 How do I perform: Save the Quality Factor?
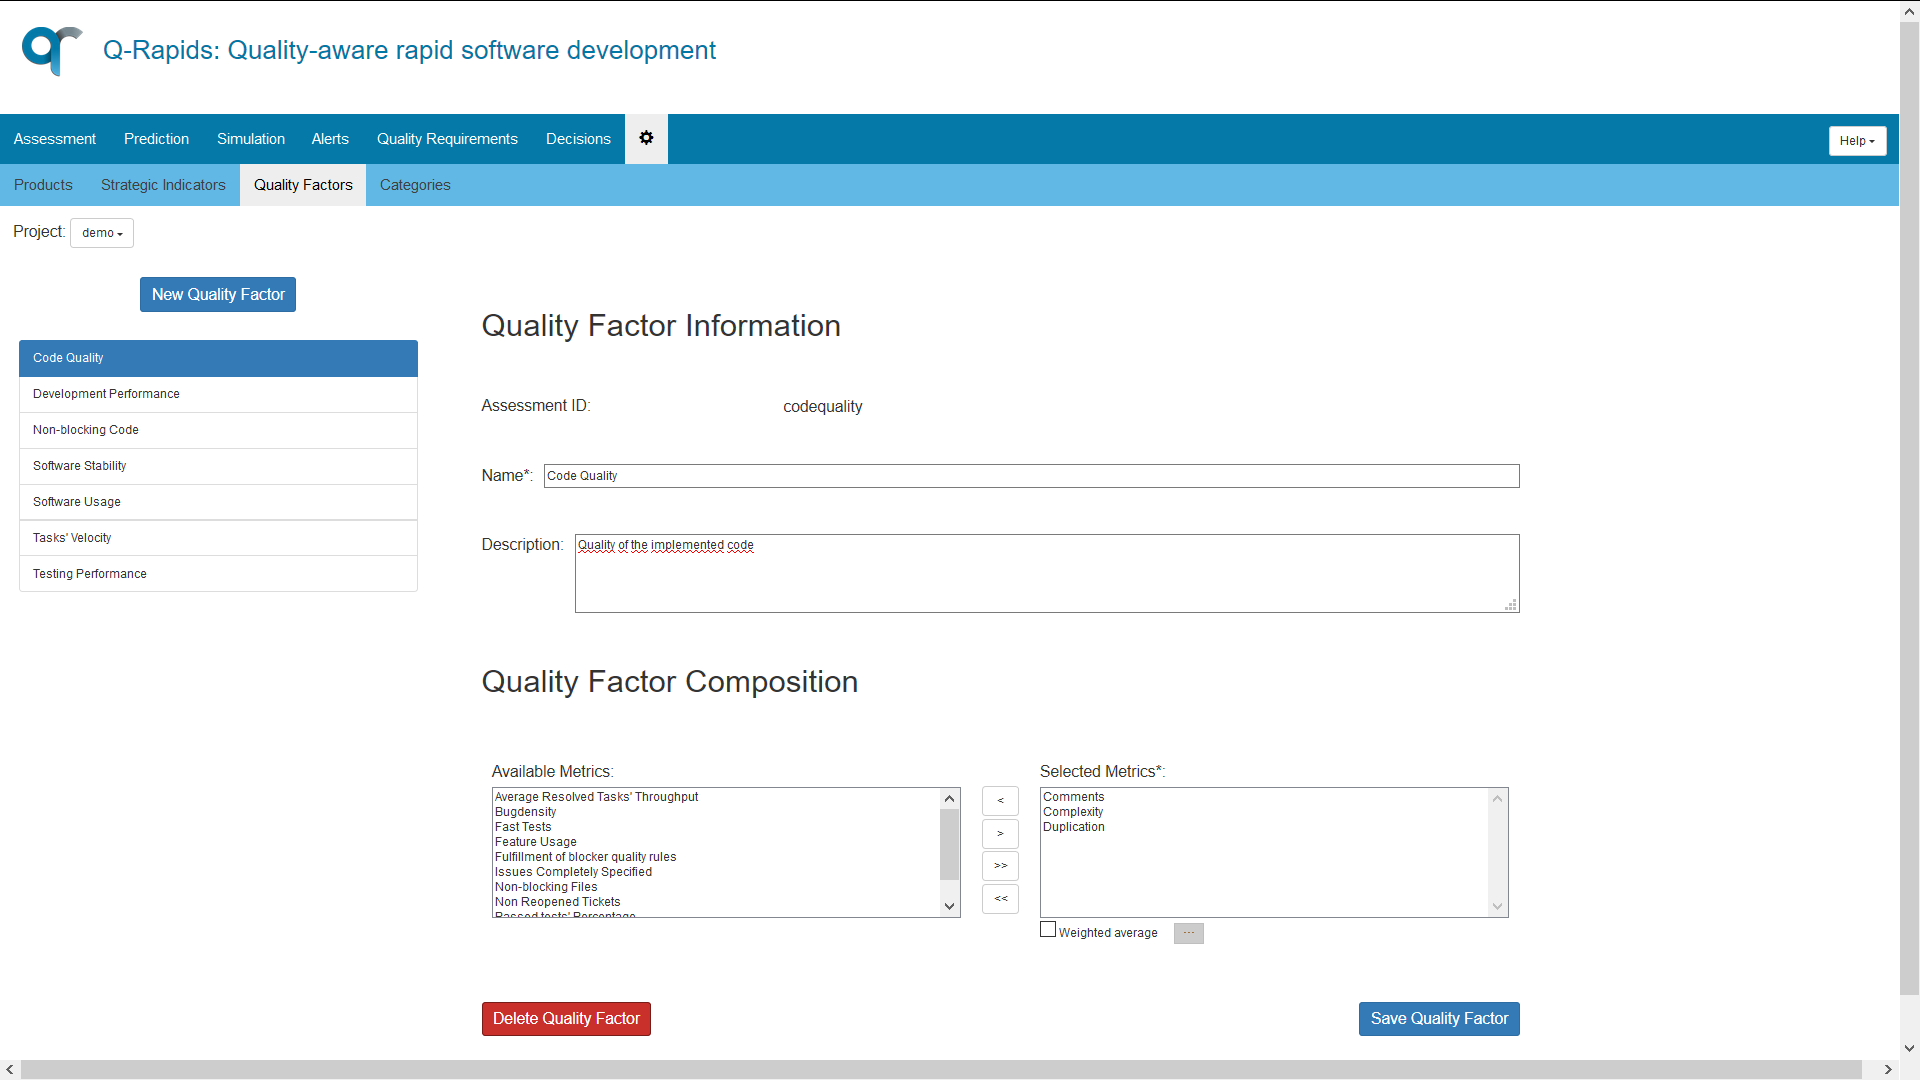pyautogui.click(x=1438, y=1018)
